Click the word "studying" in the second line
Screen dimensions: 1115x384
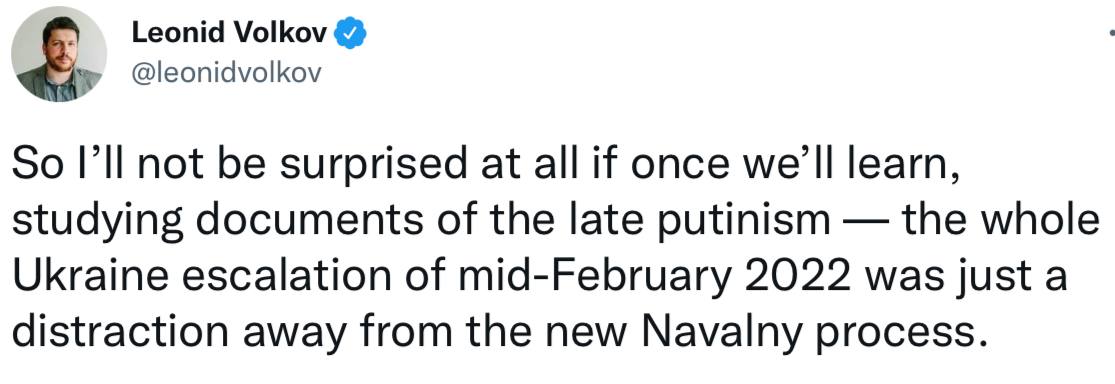pos(96,223)
